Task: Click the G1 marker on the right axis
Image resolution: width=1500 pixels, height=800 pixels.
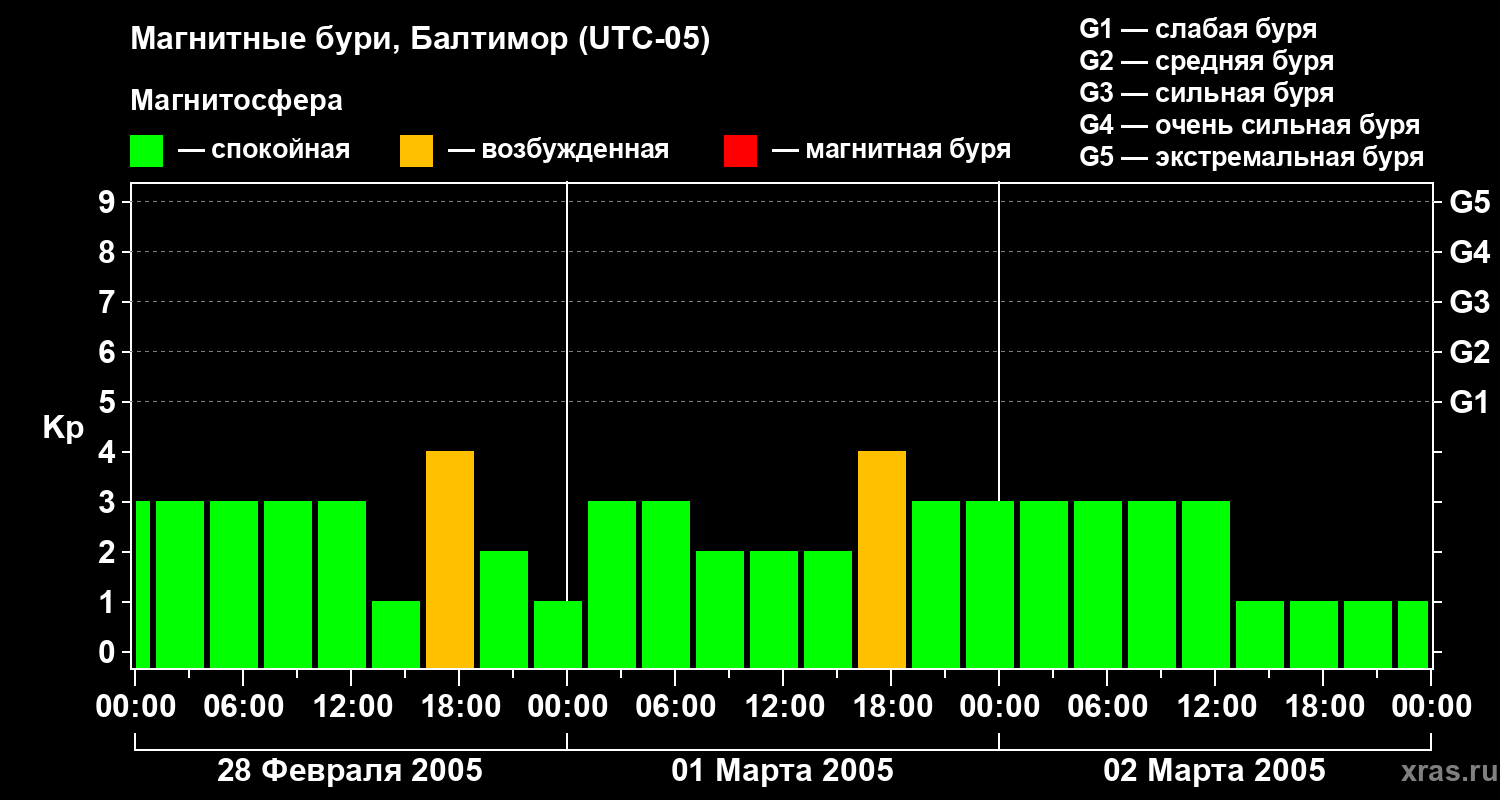Action: 1469,402
